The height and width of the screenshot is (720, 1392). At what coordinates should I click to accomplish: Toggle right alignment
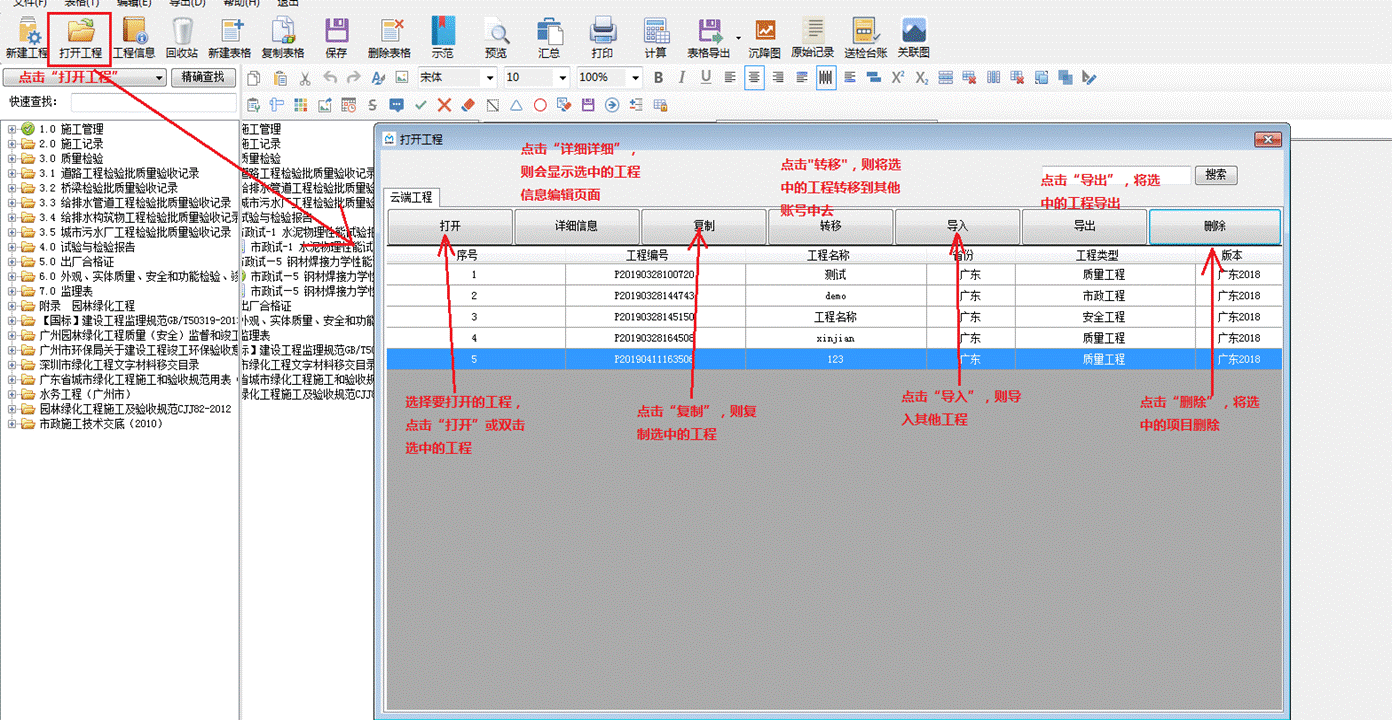point(778,77)
